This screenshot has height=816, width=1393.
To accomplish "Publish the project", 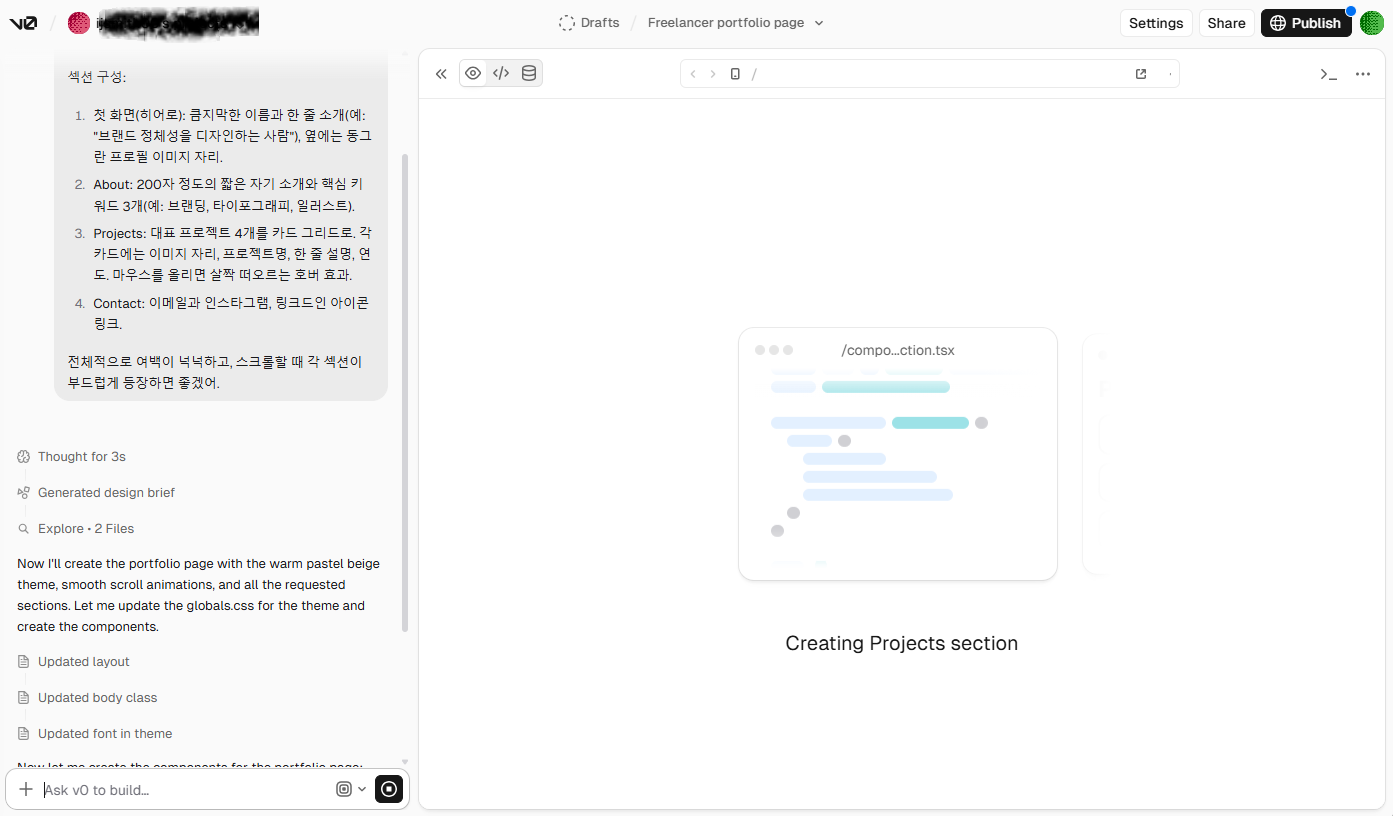I will point(1305,23).
